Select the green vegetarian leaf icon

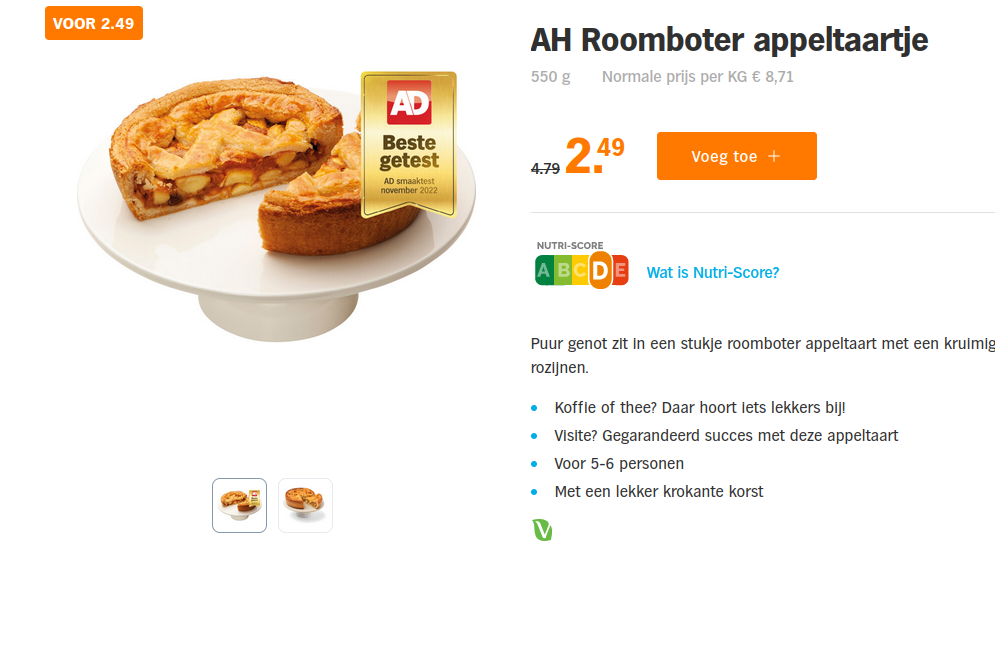pyautogui.click(x=542, y=530)
